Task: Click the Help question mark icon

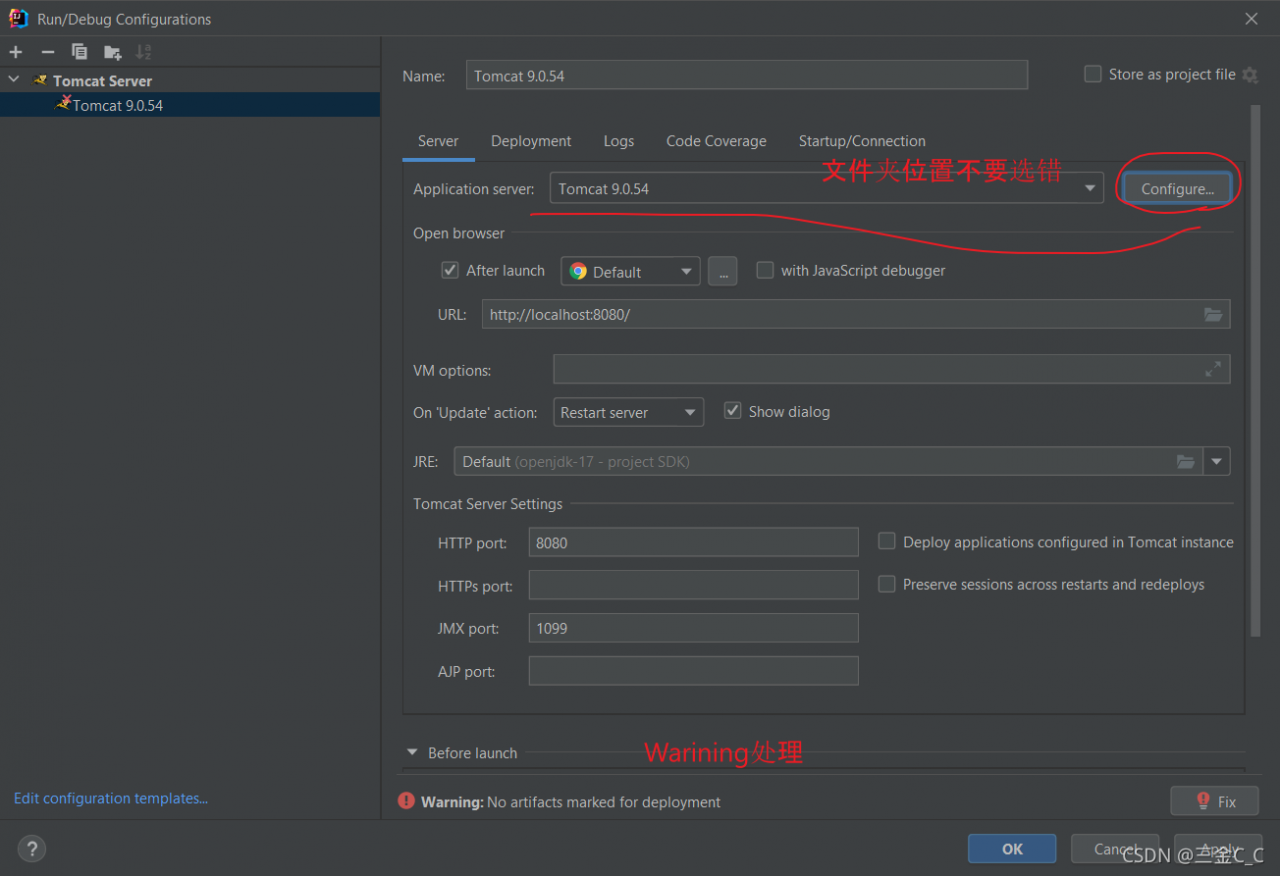Action: pyautogui.click(x=31, y=849)
